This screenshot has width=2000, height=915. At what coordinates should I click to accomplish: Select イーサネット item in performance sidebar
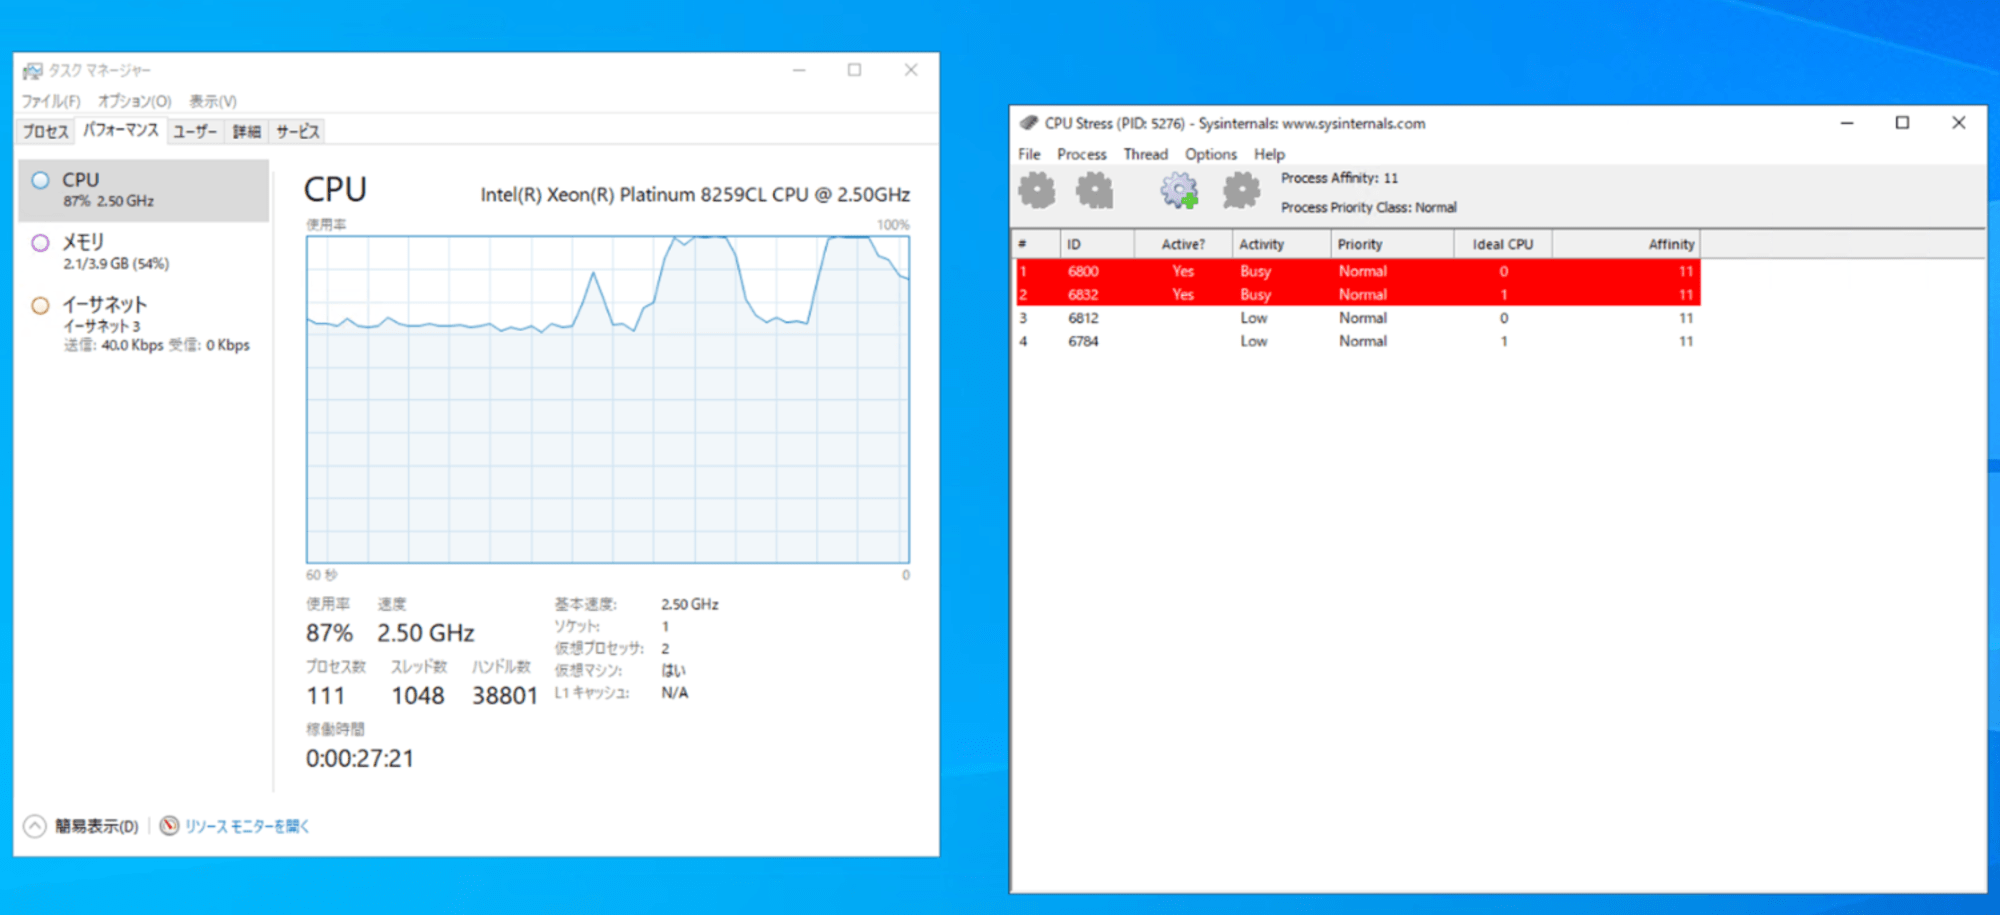coord(144,323)
